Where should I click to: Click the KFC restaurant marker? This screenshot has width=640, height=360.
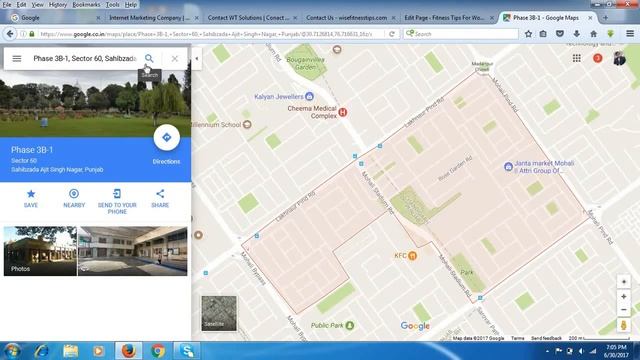(412, 256)
